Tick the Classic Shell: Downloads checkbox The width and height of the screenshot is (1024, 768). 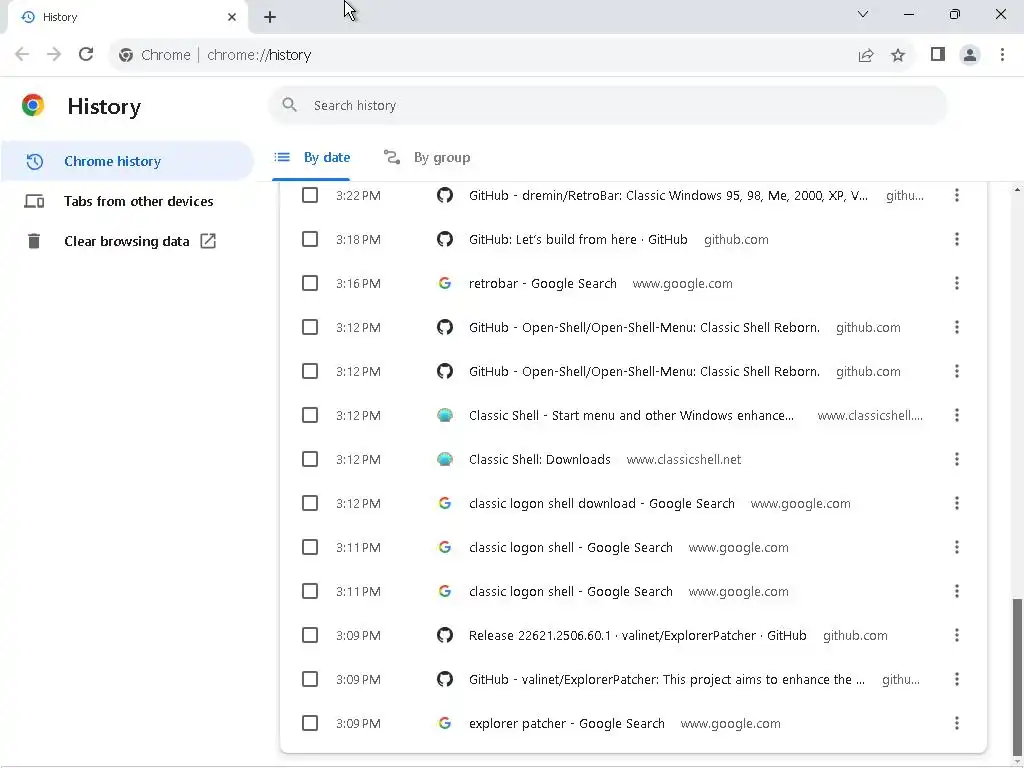(x=310, y=459)
